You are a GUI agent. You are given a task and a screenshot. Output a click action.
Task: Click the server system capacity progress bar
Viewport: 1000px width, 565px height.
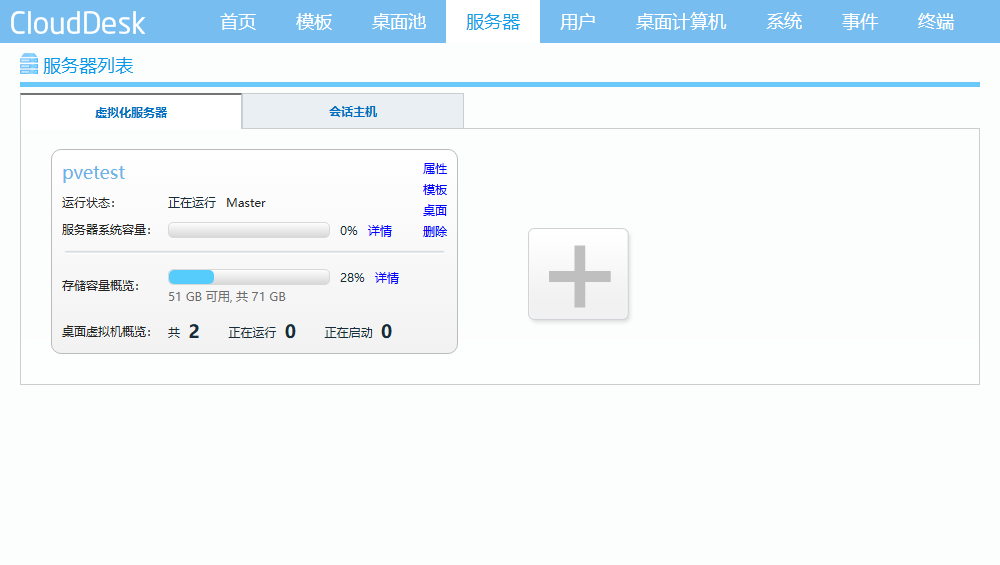[249, 230]
